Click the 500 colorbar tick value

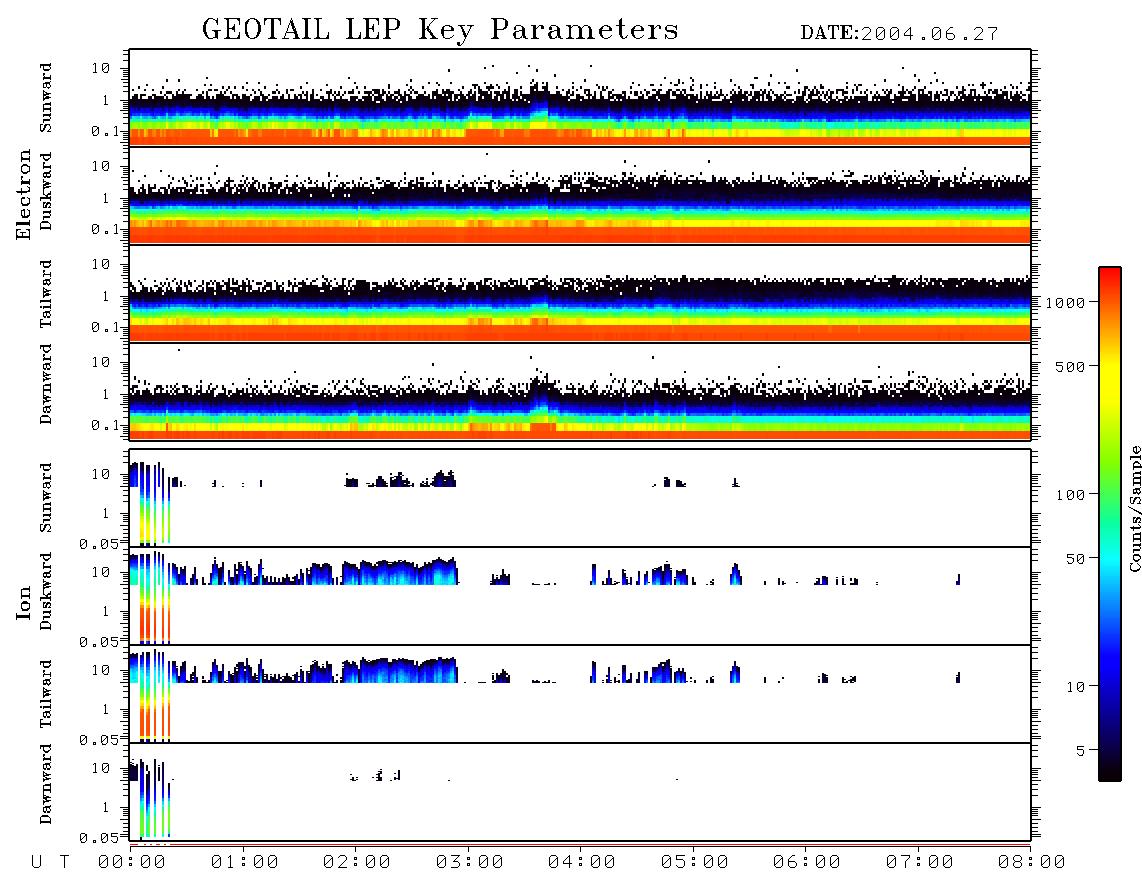click(1070, 367)
